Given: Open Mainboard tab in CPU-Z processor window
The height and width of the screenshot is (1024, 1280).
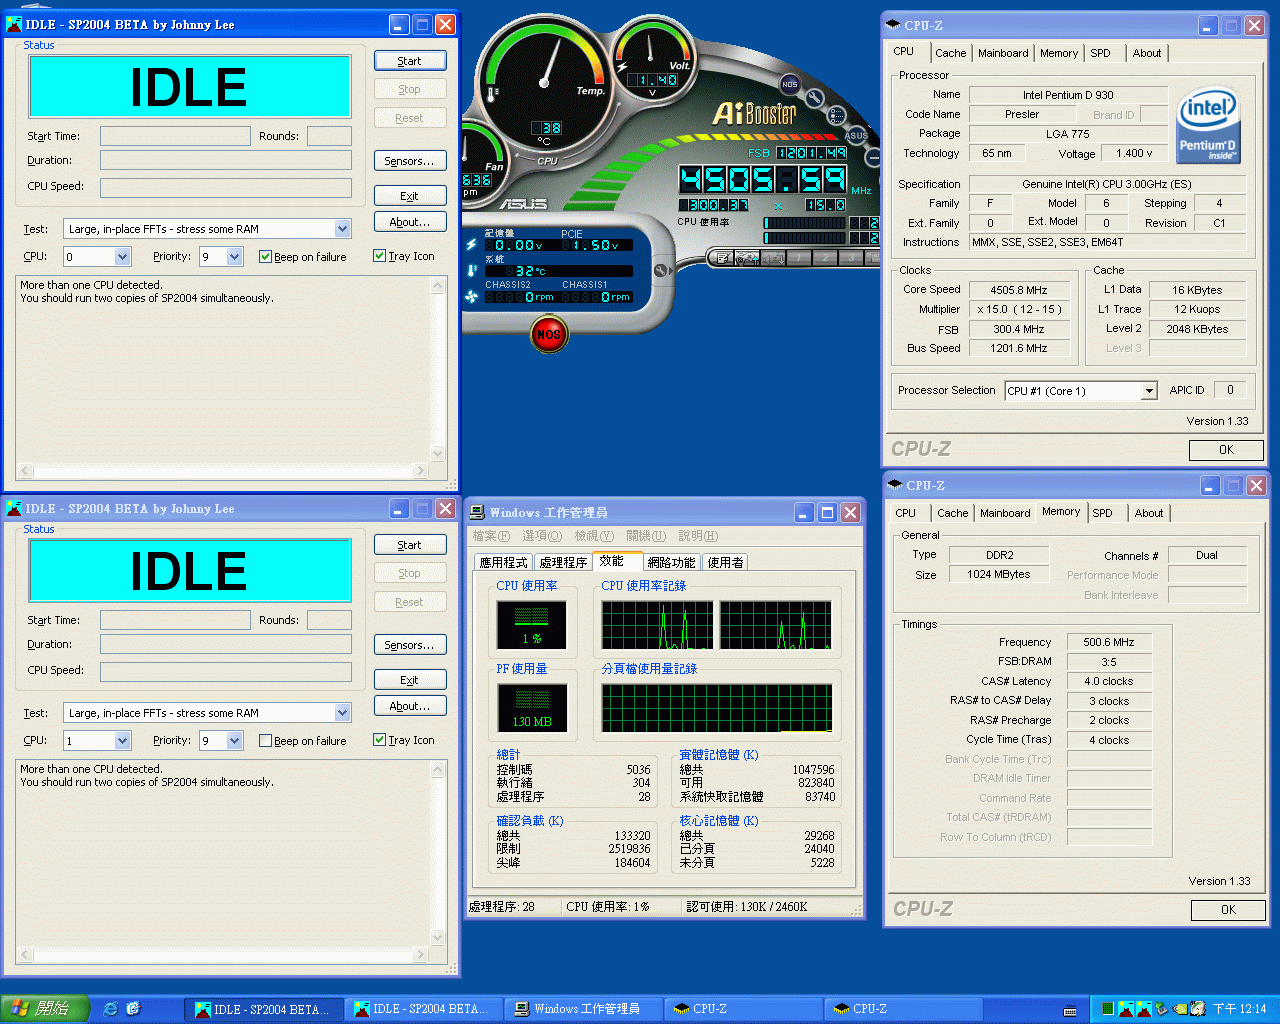Looking at the screenshot, I should (1003, 53).
